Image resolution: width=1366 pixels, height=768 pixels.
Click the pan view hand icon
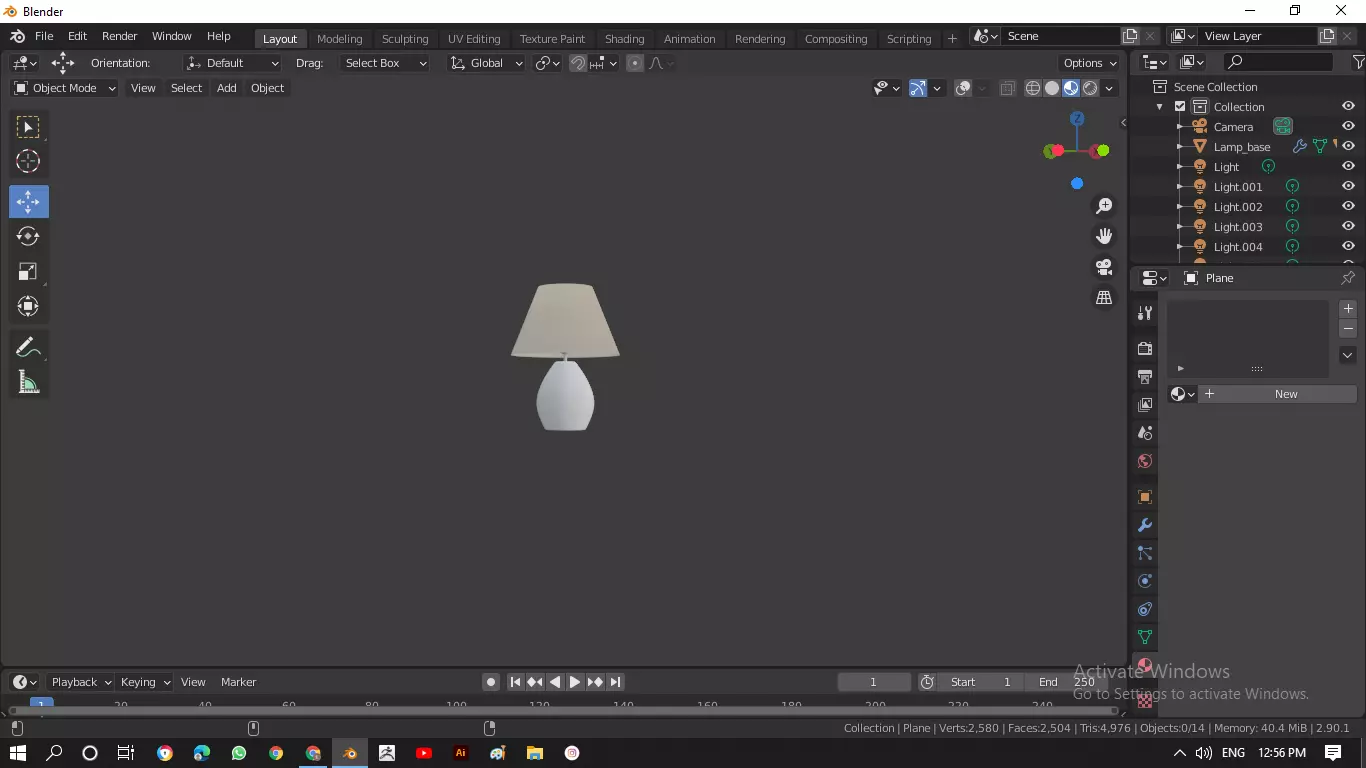coord(1104,237)
